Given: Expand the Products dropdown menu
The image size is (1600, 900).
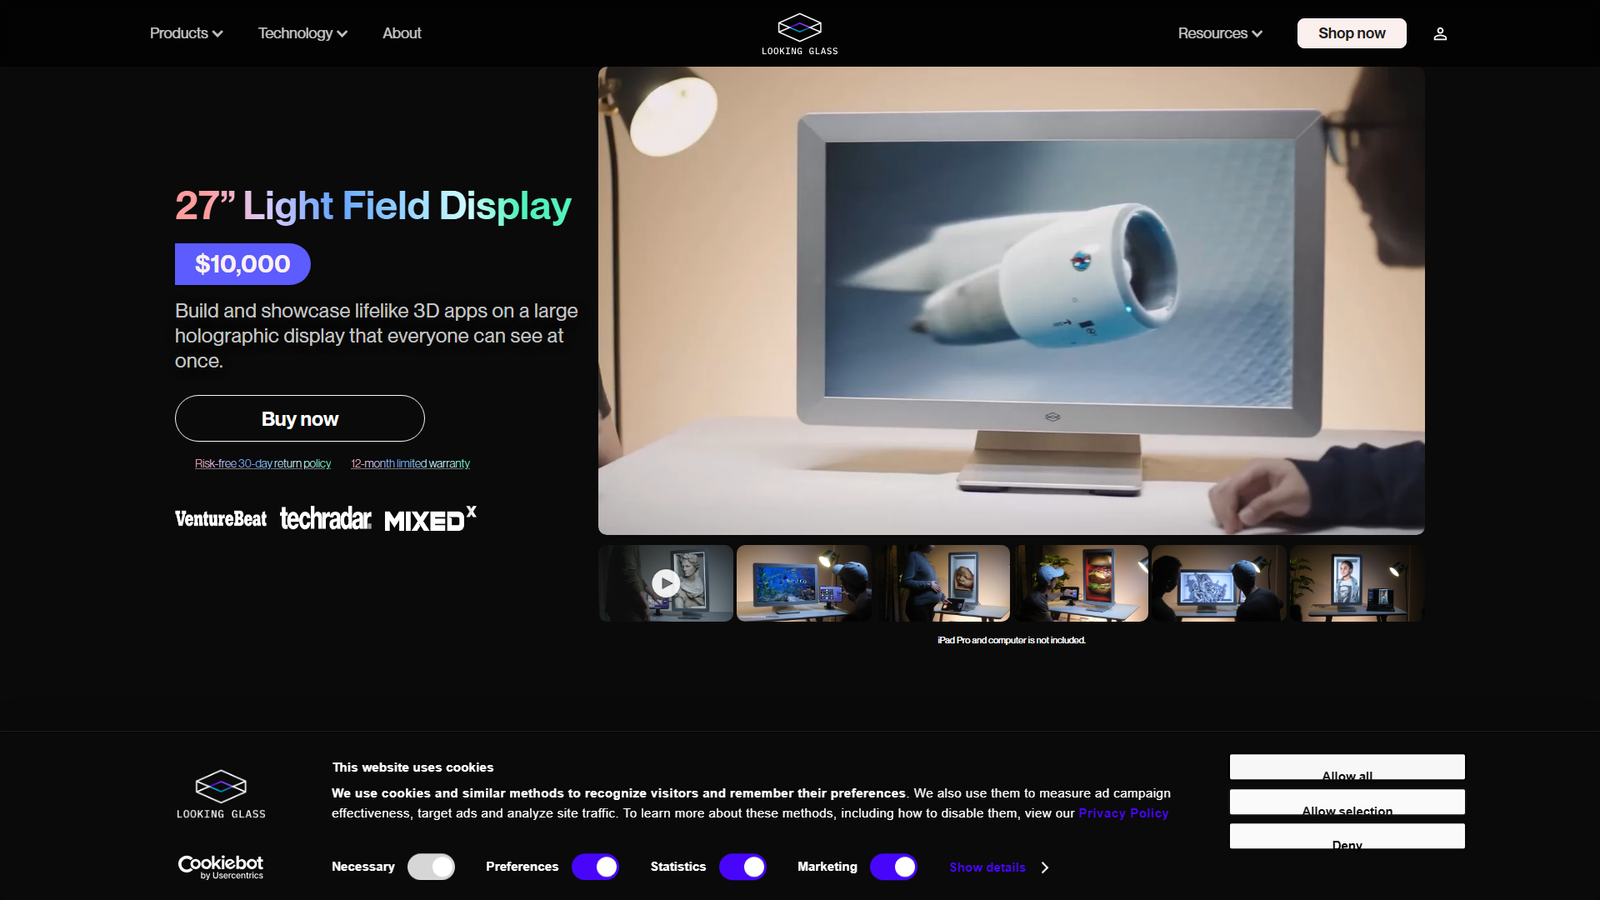Looking at the screenshot, I should [185, 33].
